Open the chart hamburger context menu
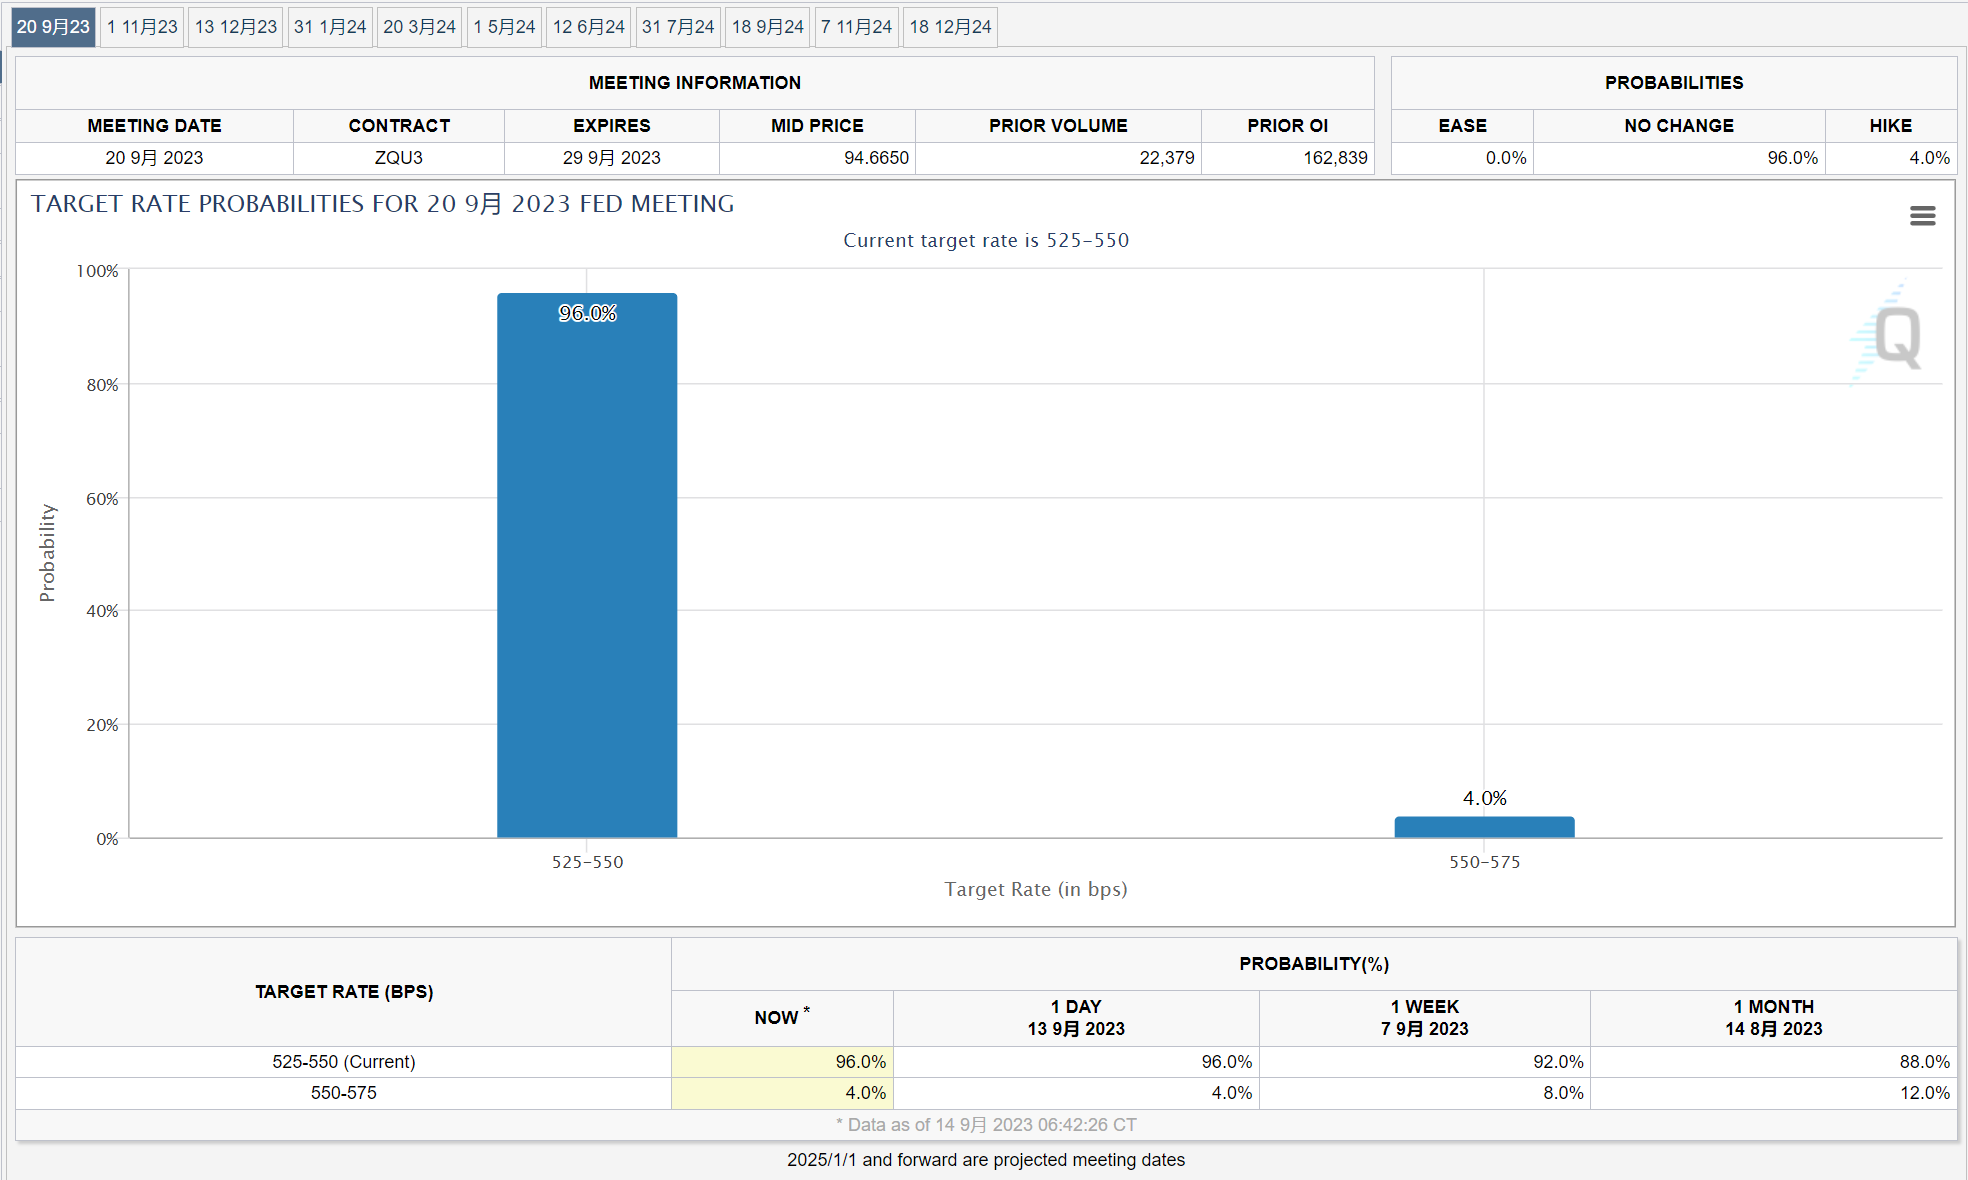 click(x=1922, y=216)
